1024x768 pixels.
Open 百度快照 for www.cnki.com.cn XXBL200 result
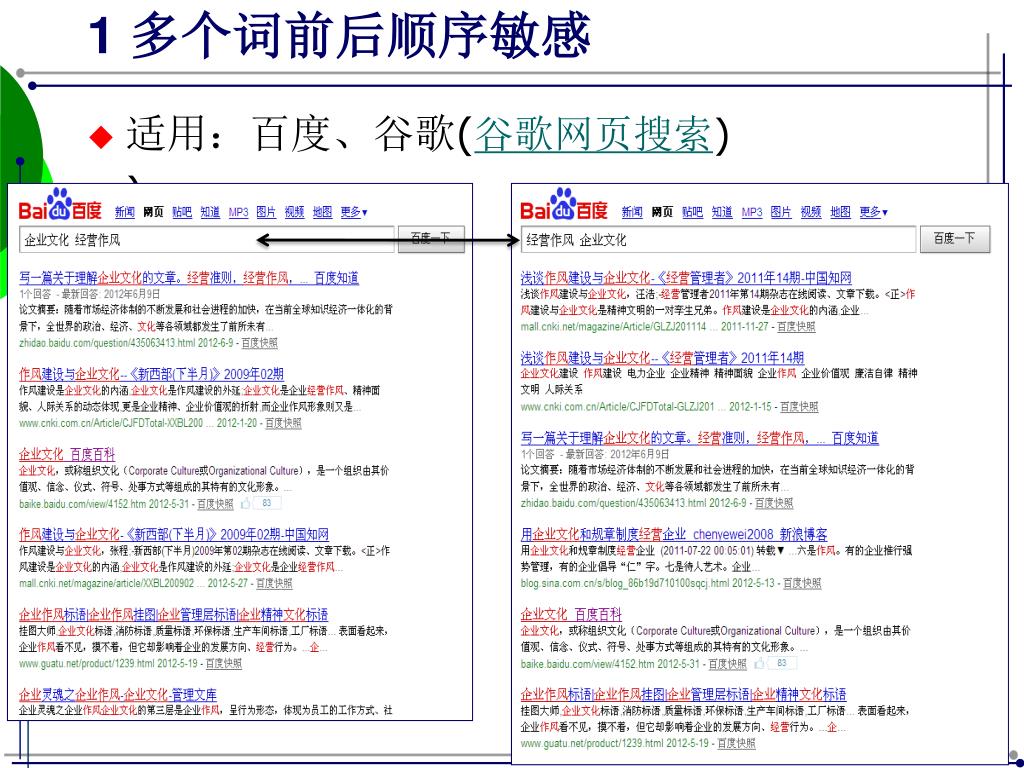tap(283, 423)
